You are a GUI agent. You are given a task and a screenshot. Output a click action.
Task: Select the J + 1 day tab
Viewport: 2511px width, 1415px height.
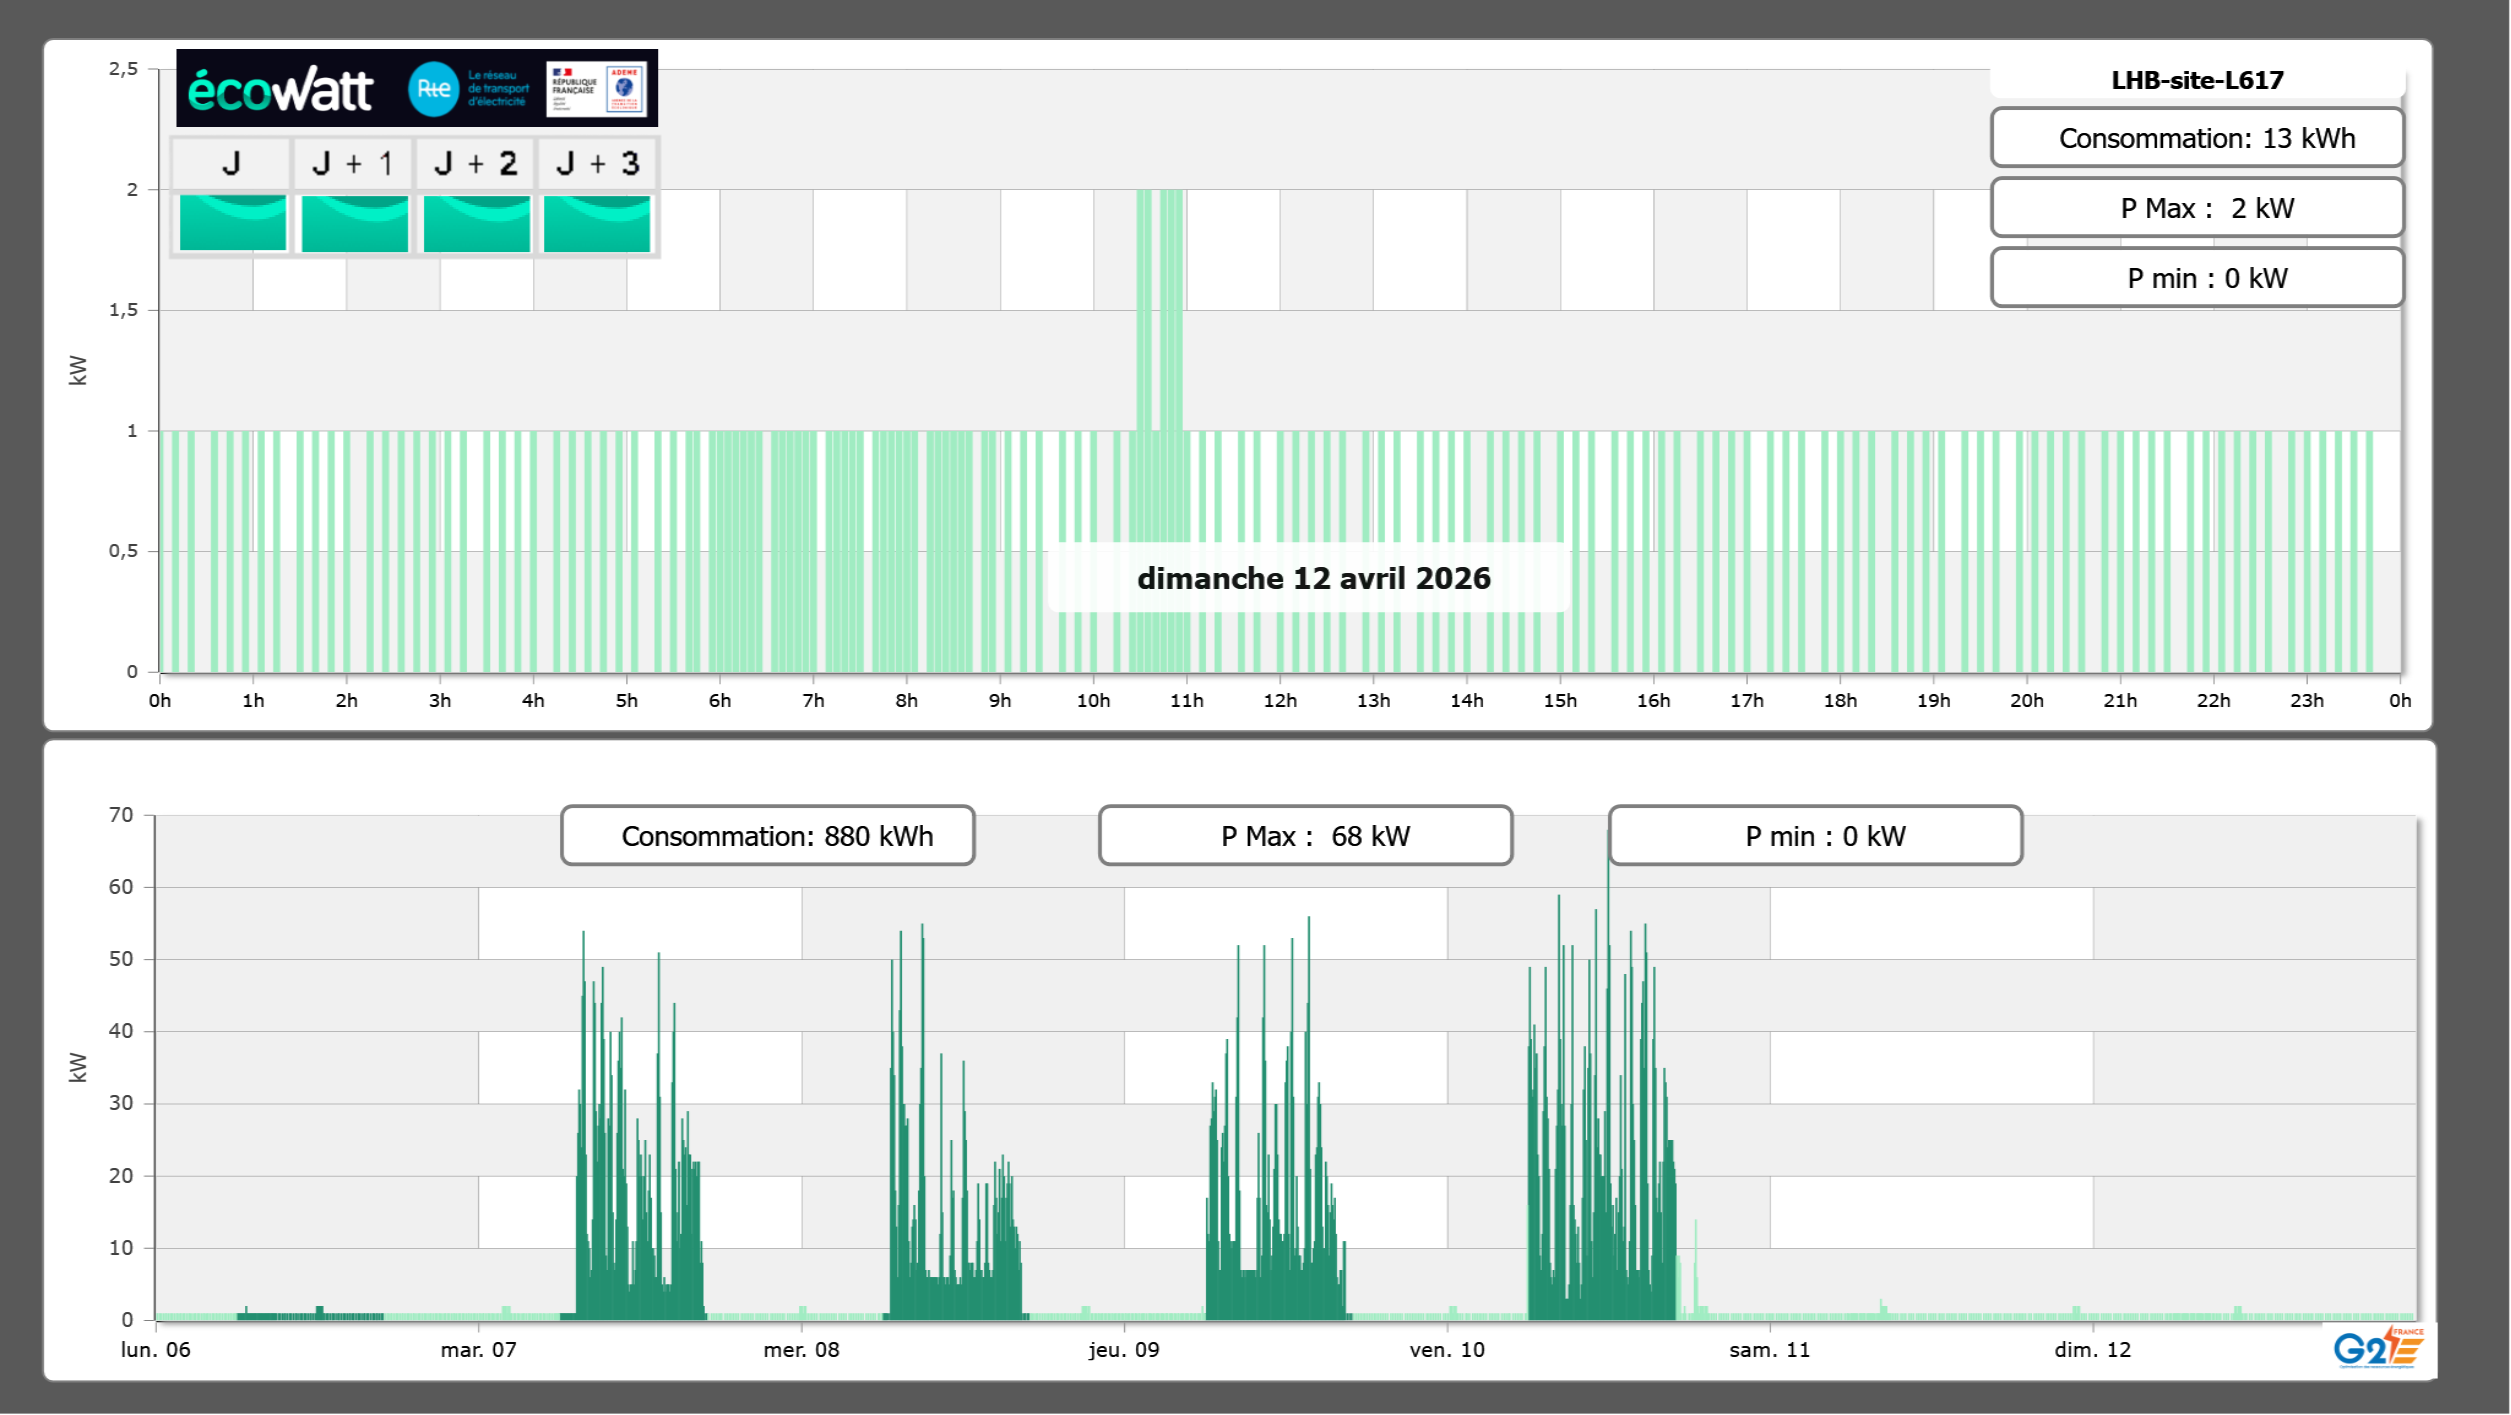(x=352, y=164)
